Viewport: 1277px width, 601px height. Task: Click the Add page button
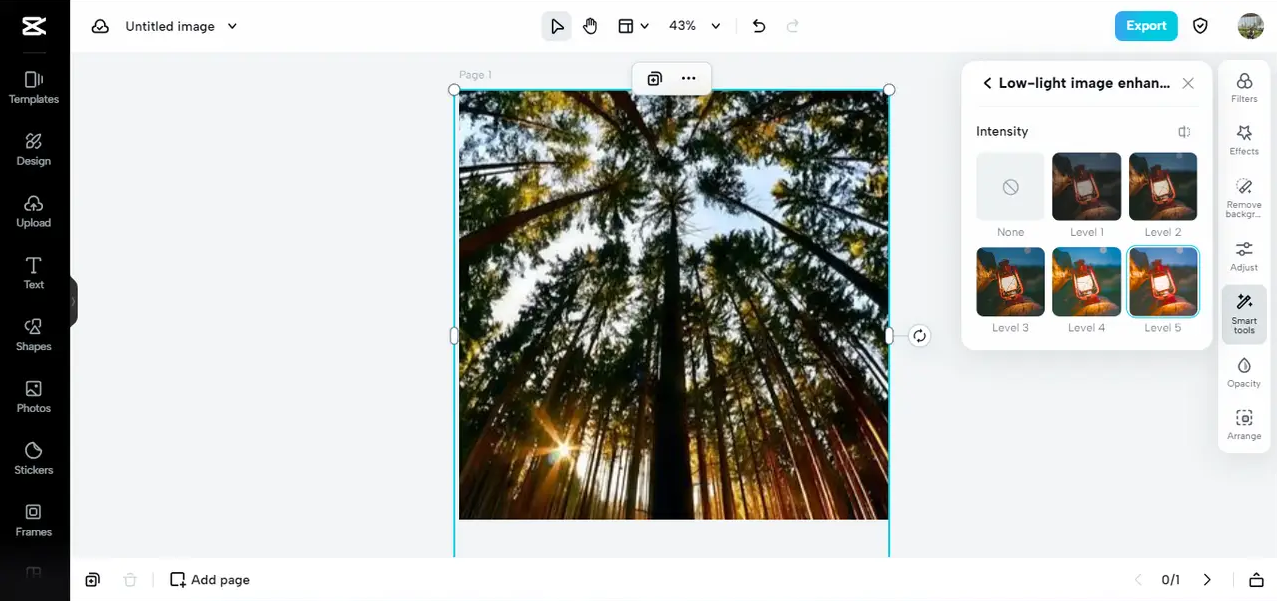pyautogui.click(x=210, y=580)
